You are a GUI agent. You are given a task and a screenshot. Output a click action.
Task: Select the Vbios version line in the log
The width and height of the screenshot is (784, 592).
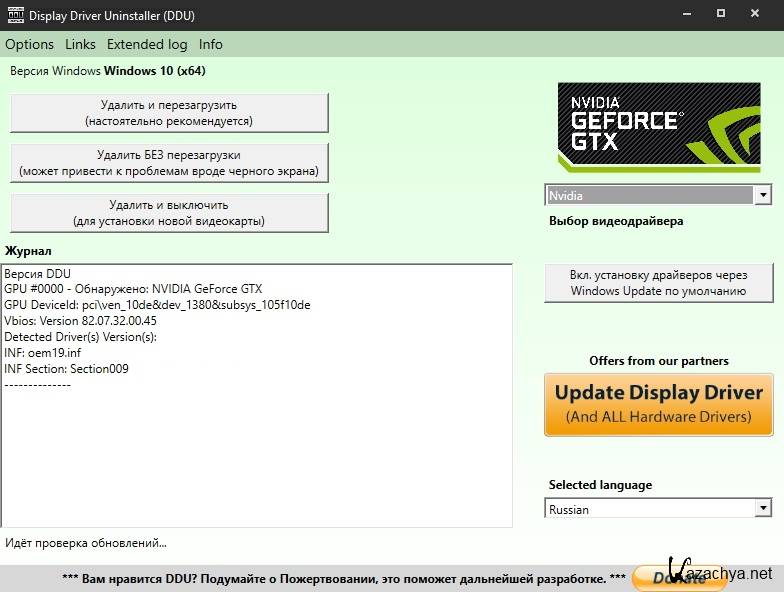pos(80,321)
